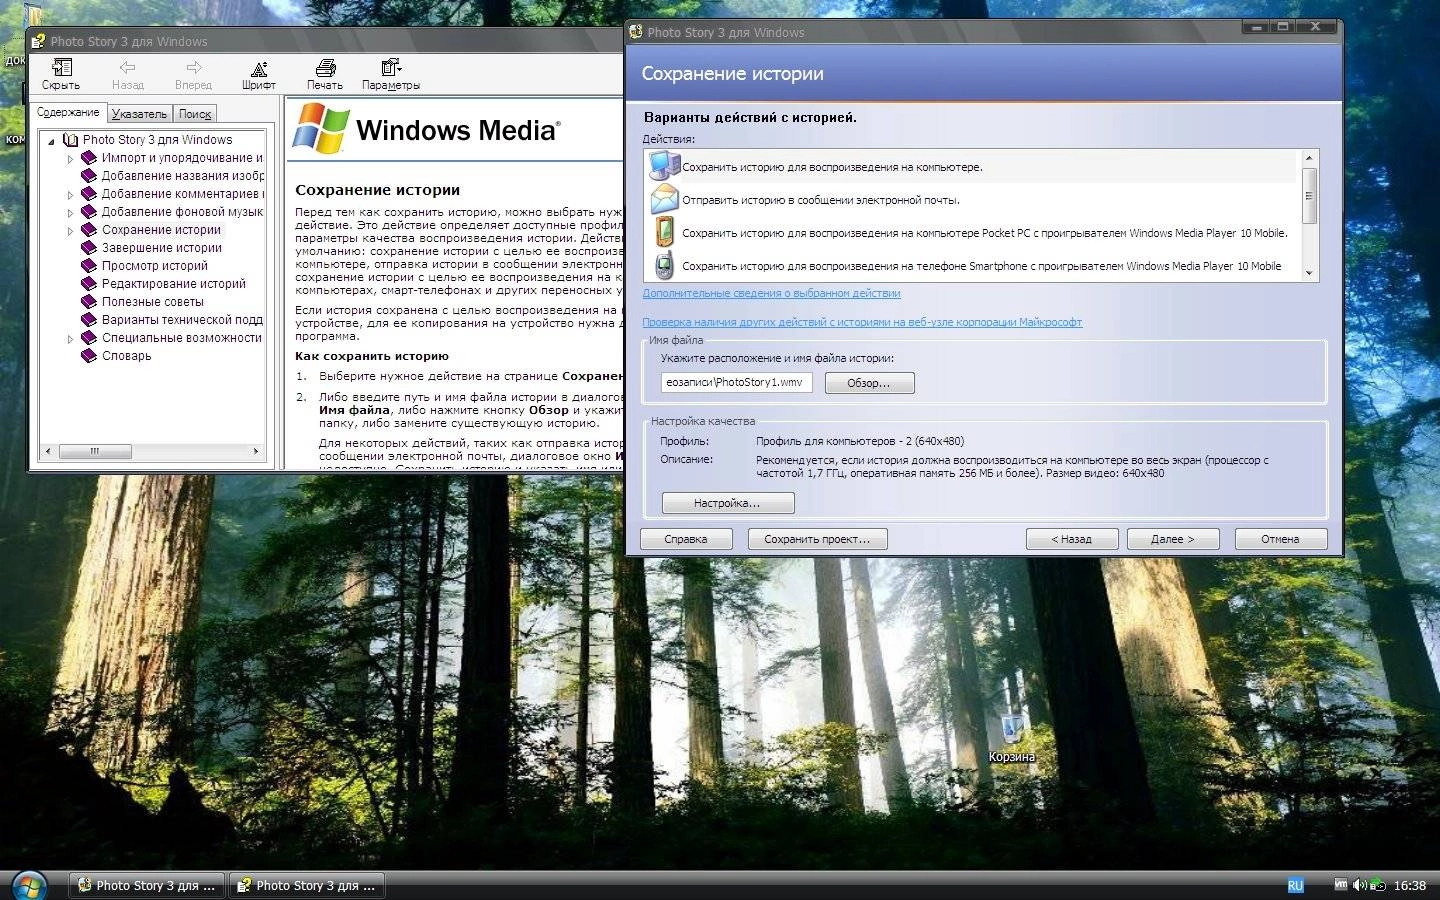Click book icon beside Словарь

(89, 356)
